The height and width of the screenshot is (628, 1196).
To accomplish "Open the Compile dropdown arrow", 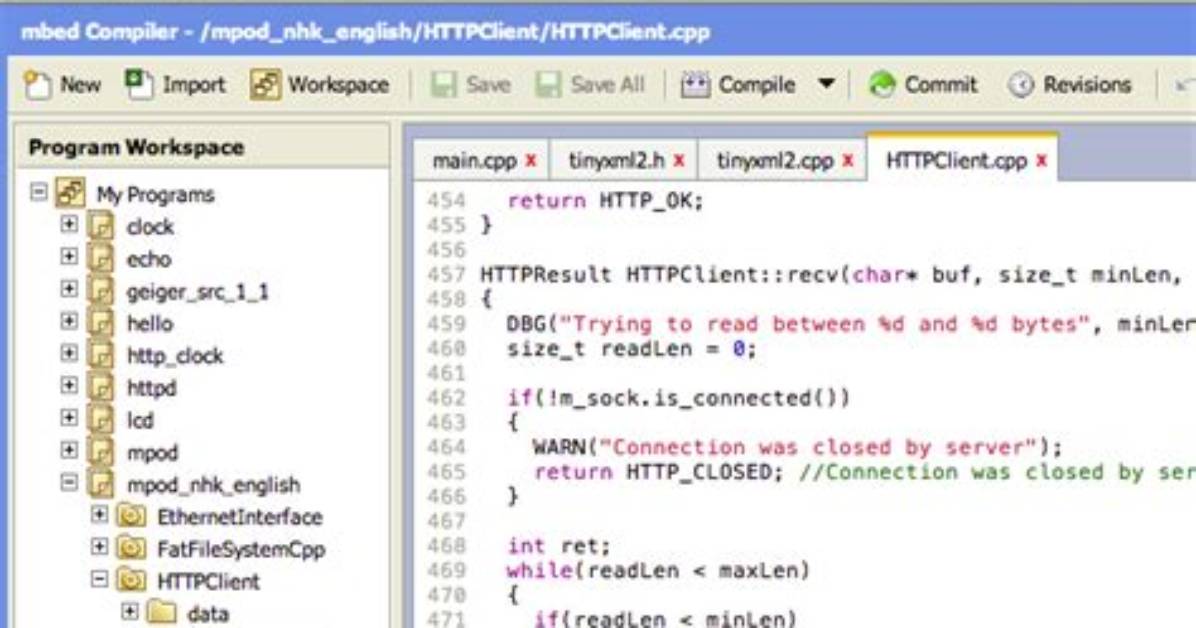I will [x=826, y=83].
